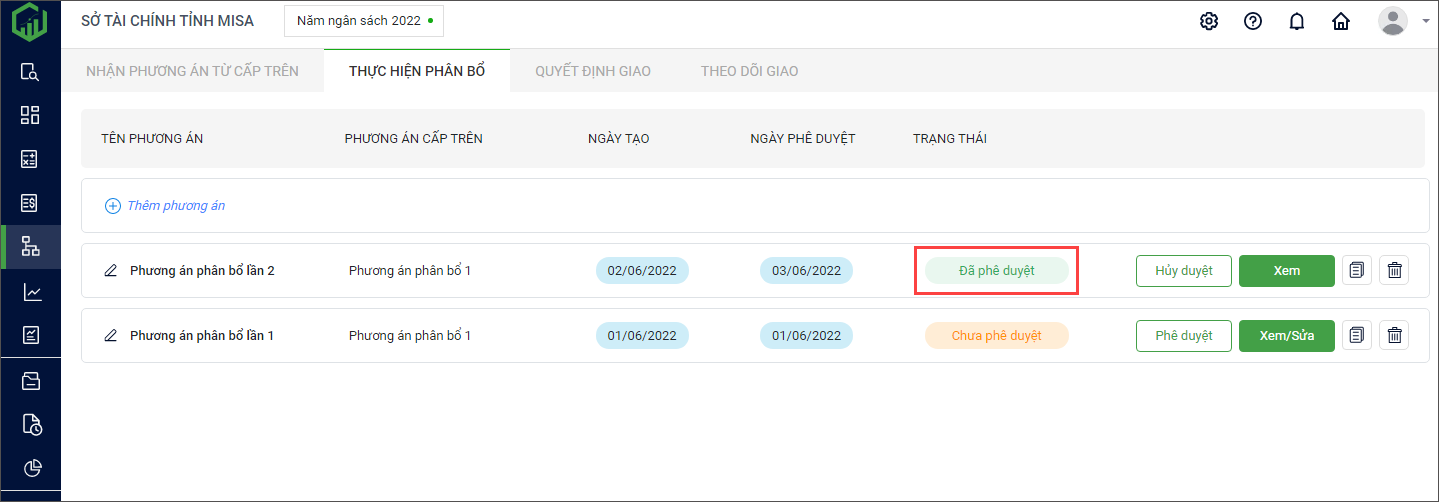Delete Phương án phân bổ lần 2
The width and height of the screenshot is (1439, 502).
pyautogui.click(x=1394, y=271)
